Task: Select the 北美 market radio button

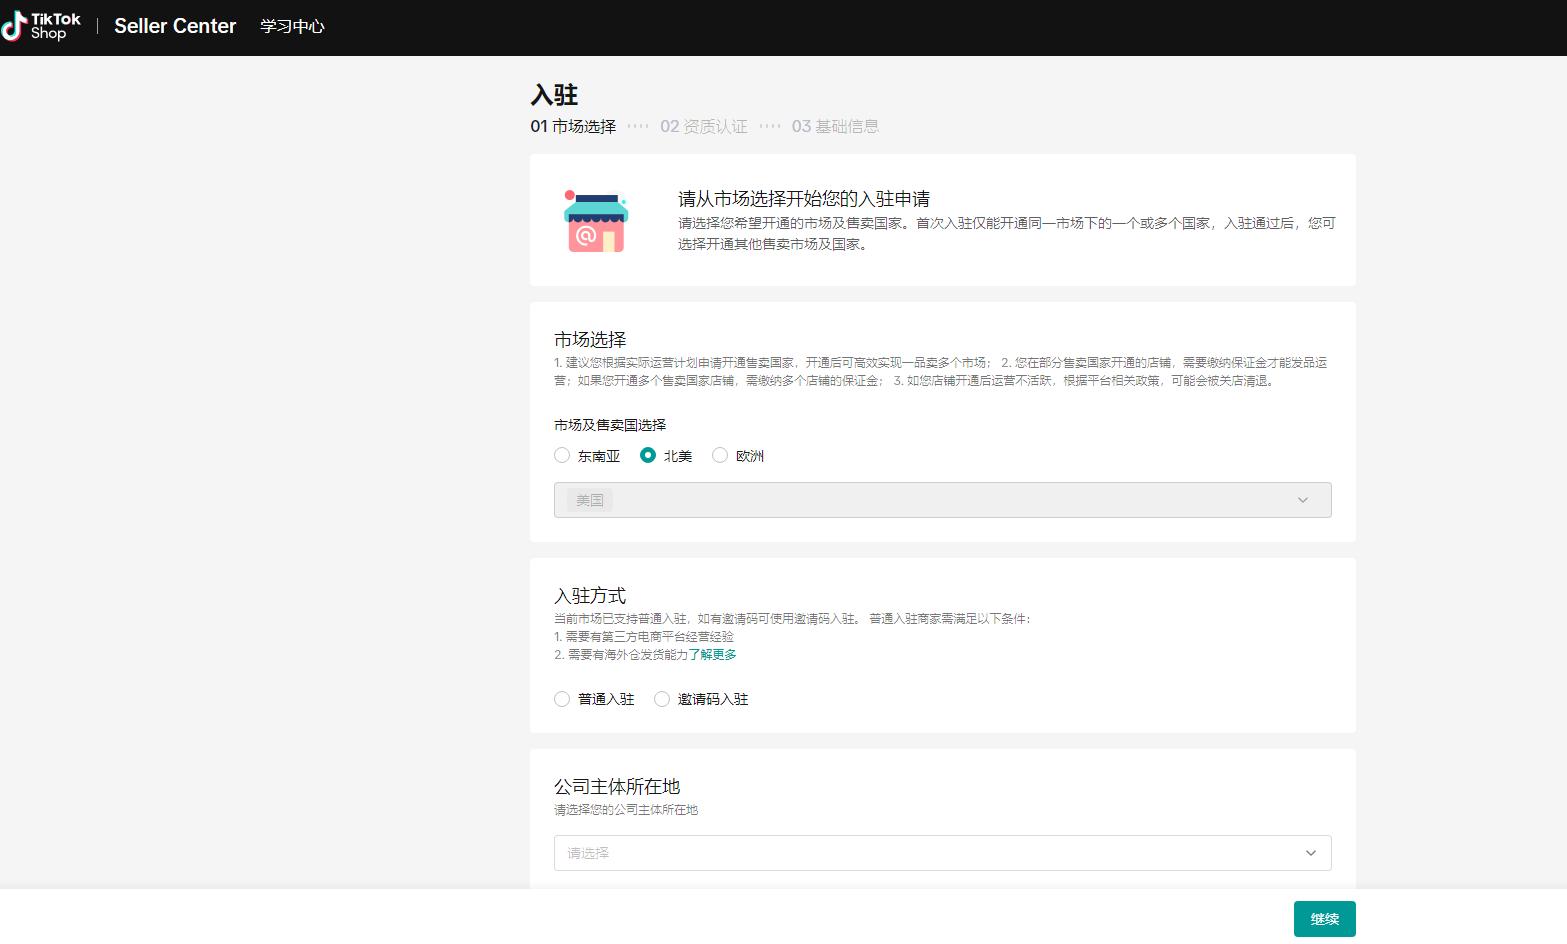Action: pyautogui.click(x=648, y=455)
